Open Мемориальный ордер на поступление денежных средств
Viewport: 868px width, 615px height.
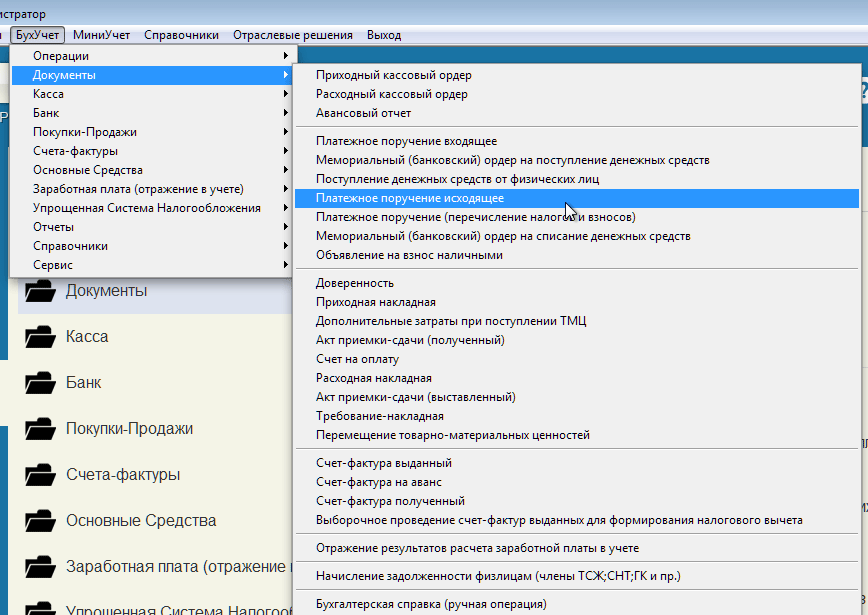click(x=577, y=160)
